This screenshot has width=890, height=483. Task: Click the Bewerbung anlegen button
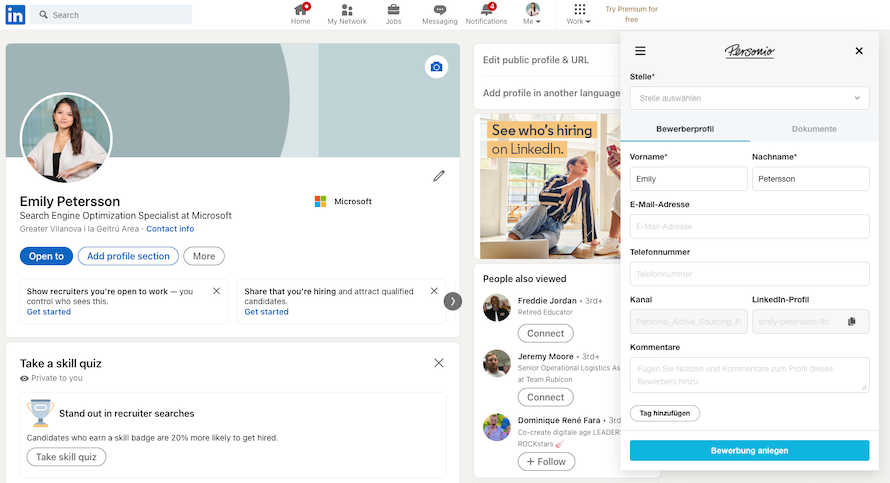click(749, 451)
